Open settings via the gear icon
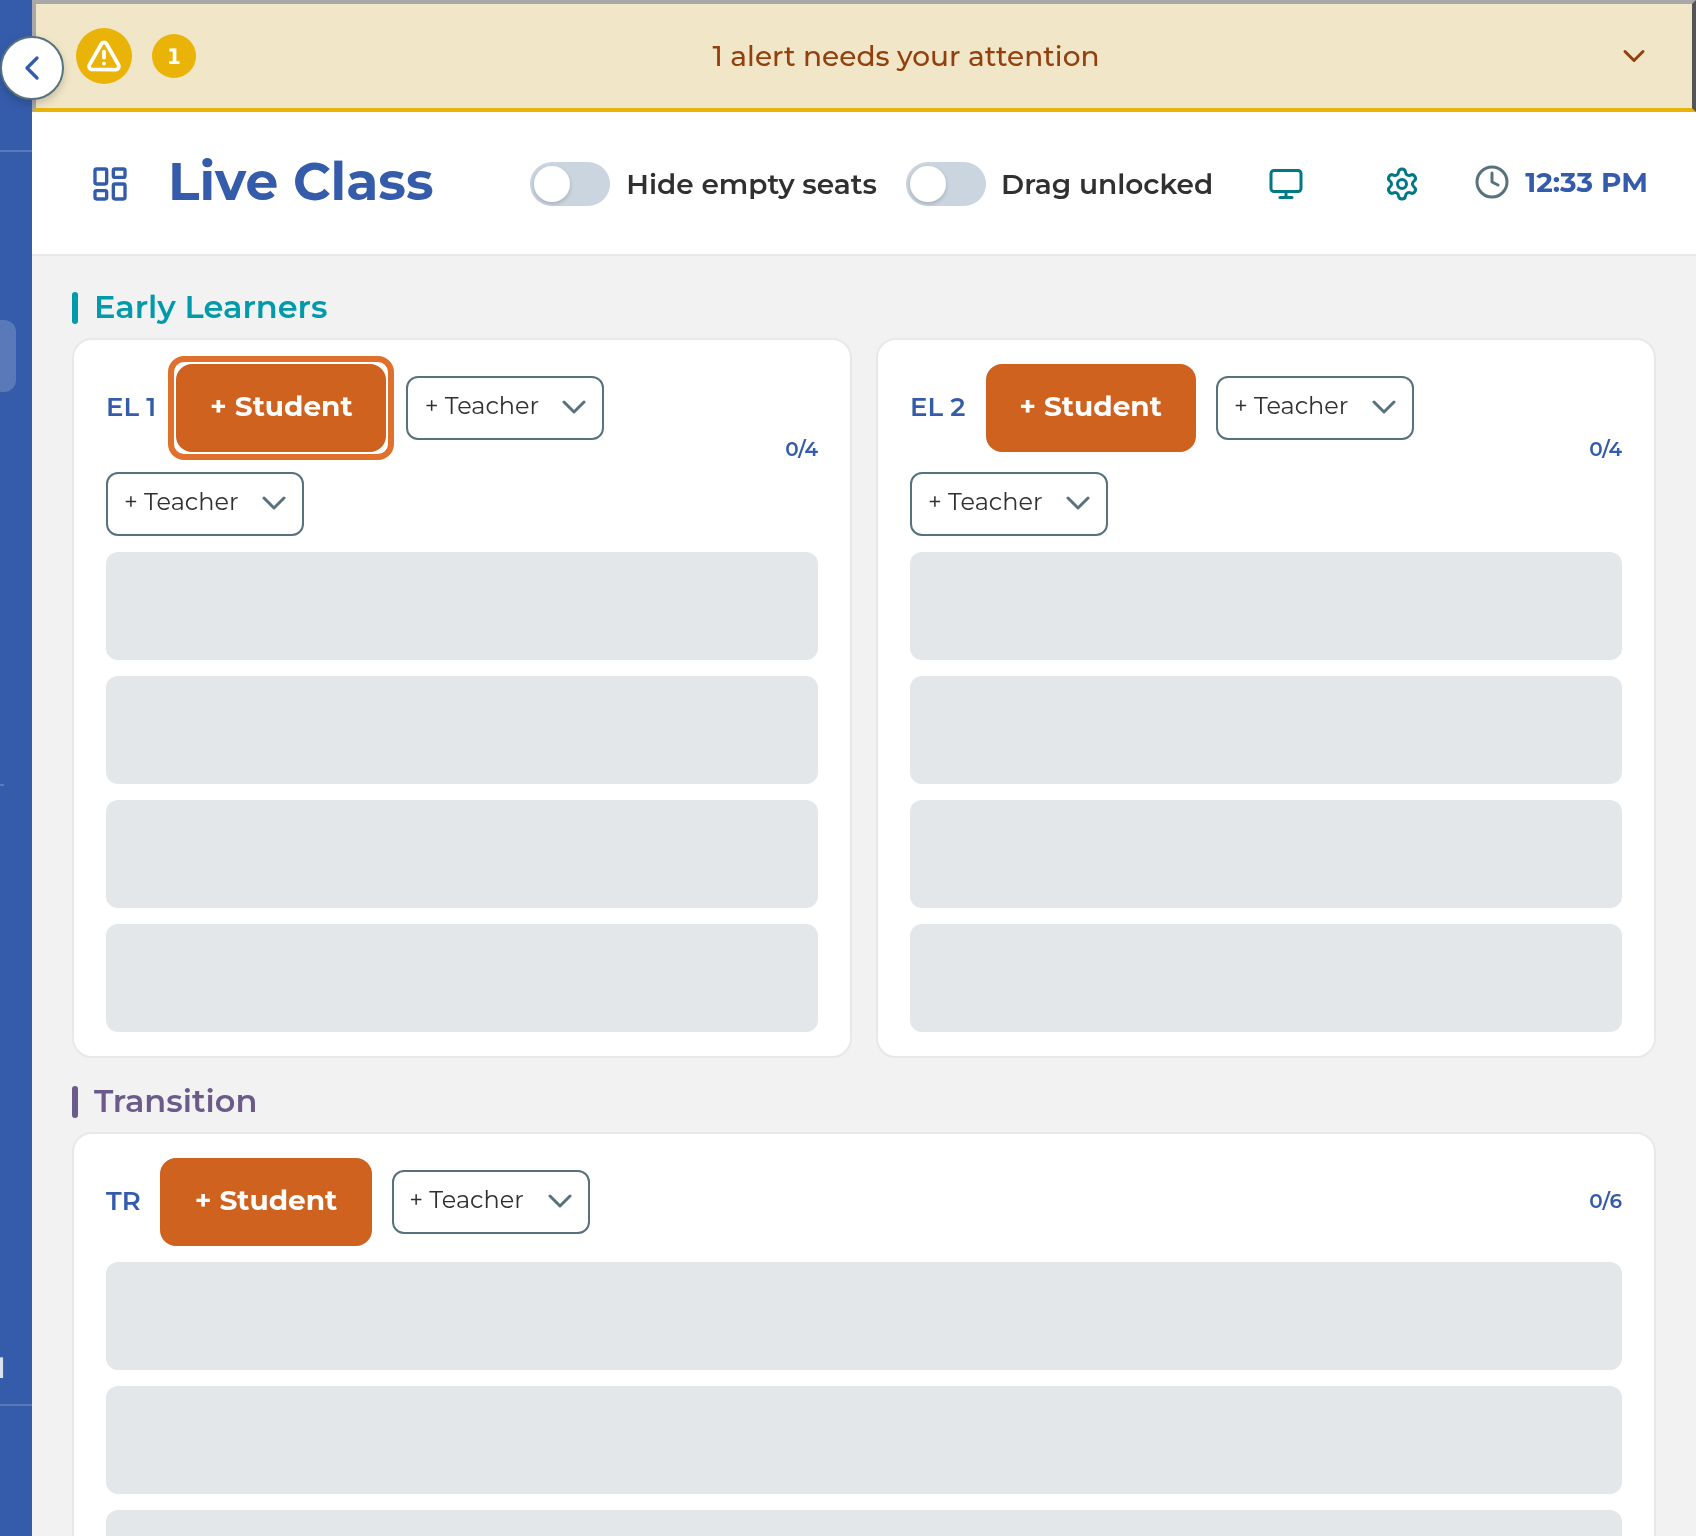Viewport: 1696px width, 1536px height. tap(1402, 184)
